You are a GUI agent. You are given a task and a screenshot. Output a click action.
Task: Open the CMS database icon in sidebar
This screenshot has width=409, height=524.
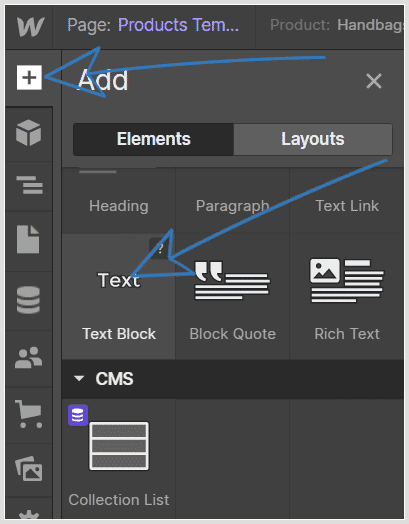(28, 300)
